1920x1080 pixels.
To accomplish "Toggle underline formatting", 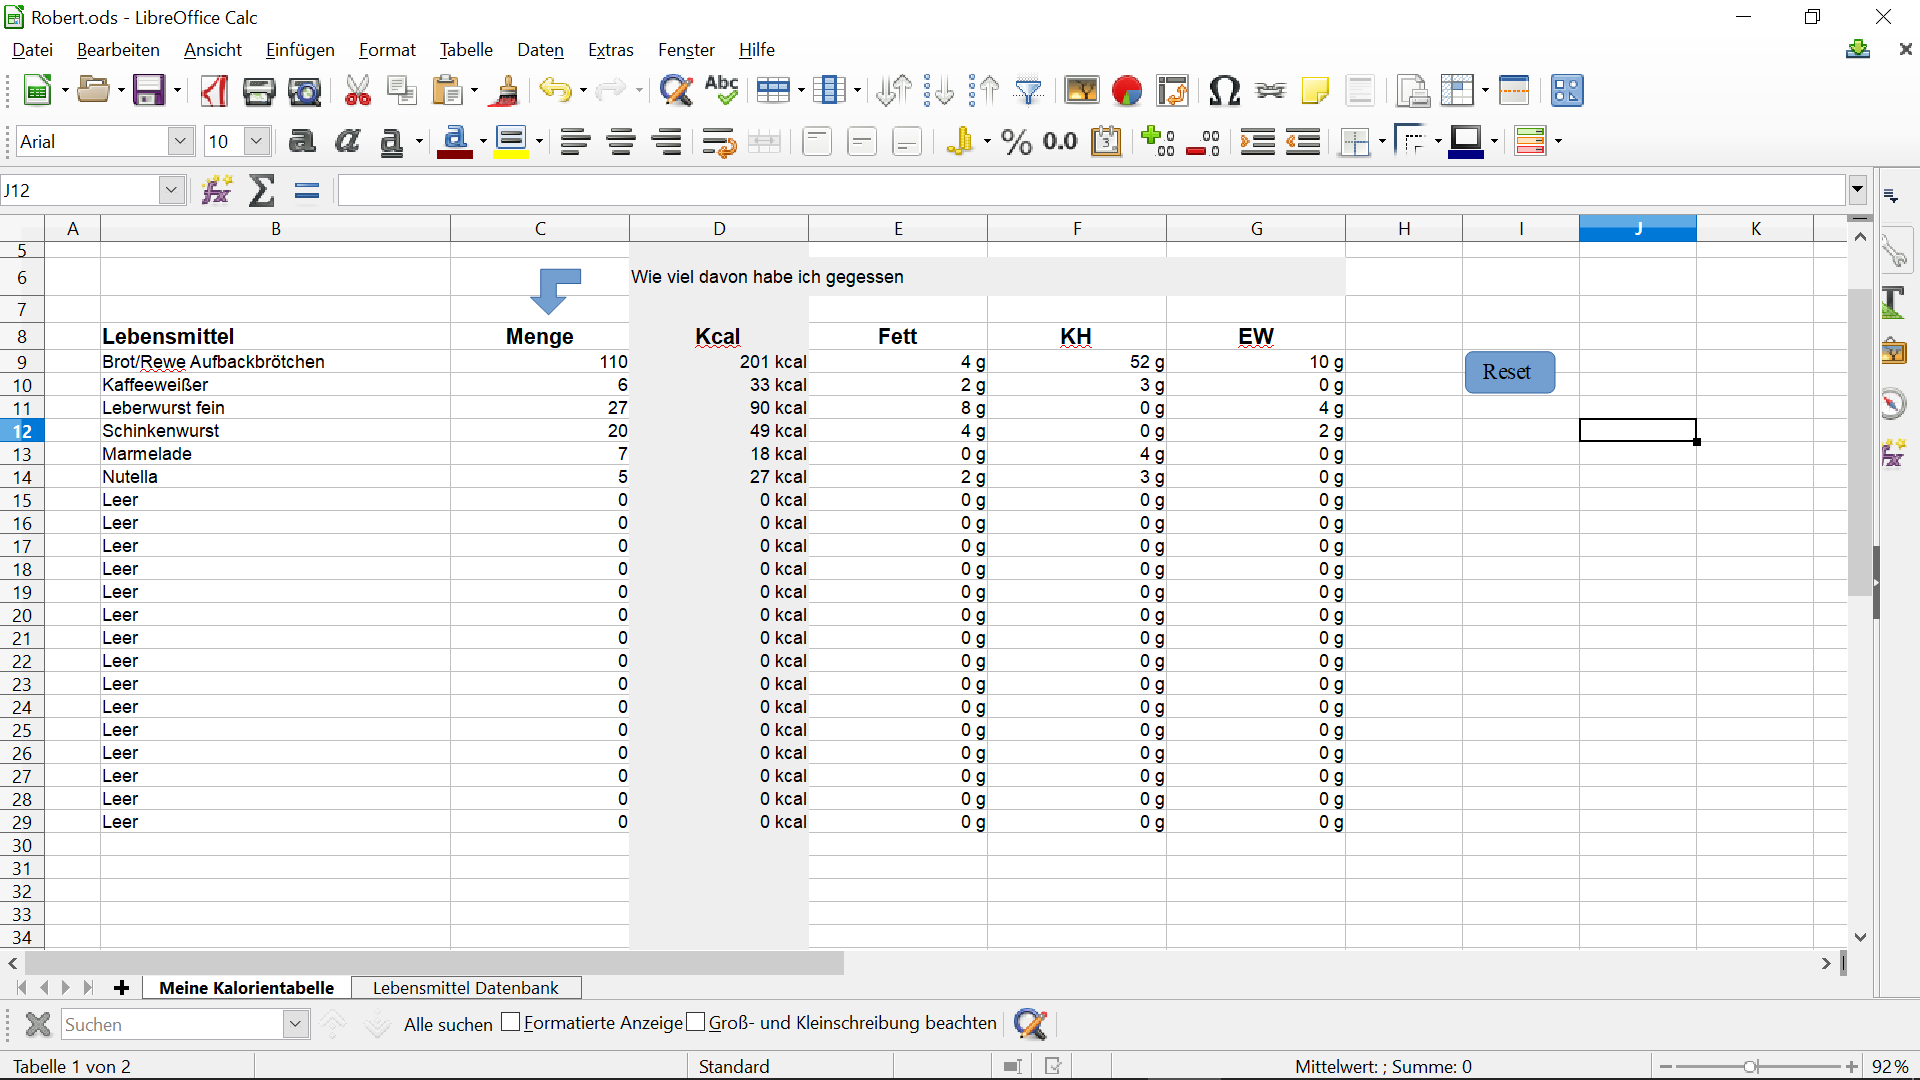I will pyautogui.click(x=392, y=142).
